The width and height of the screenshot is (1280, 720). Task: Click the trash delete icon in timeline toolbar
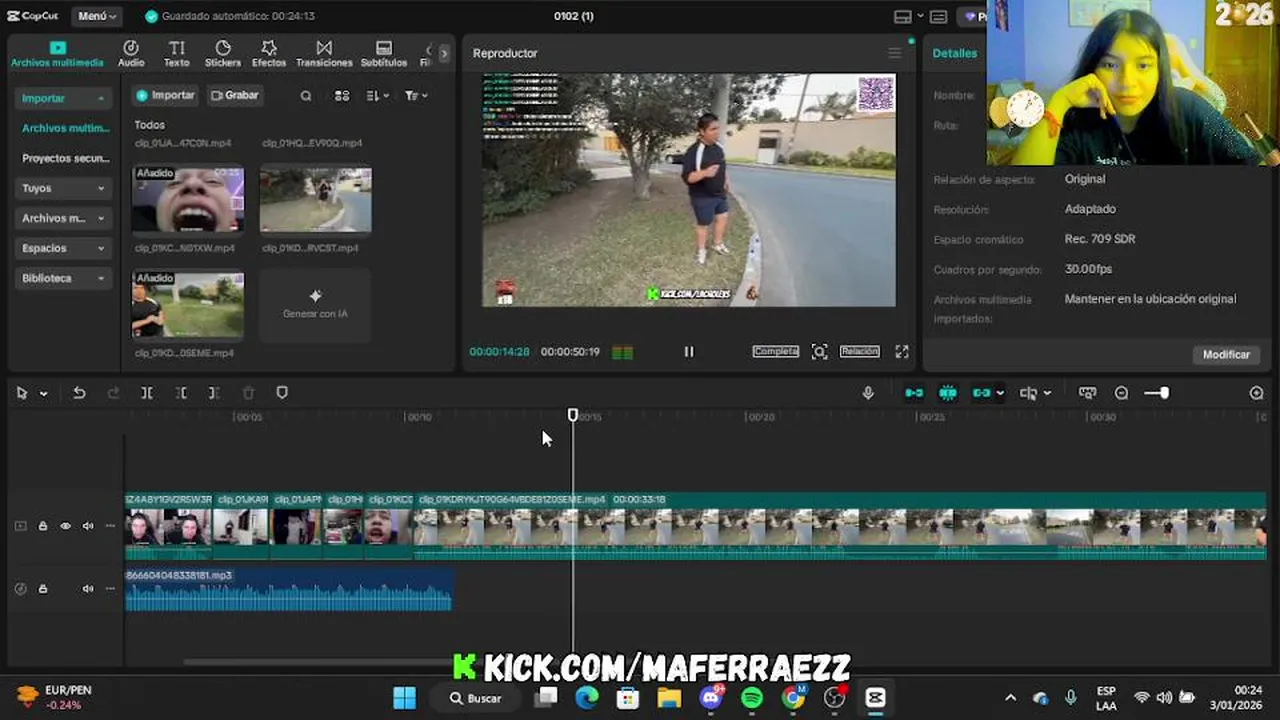[x=248, y=393]
